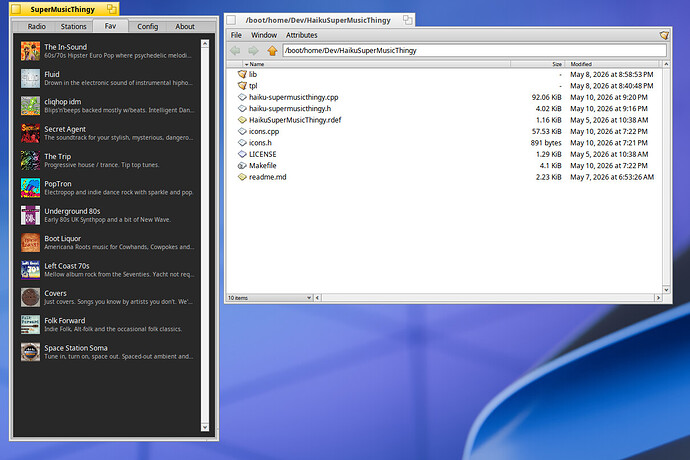Screen dimensions: 690x460
Task: Click the icons.h file icon
Action: point(242,143)
